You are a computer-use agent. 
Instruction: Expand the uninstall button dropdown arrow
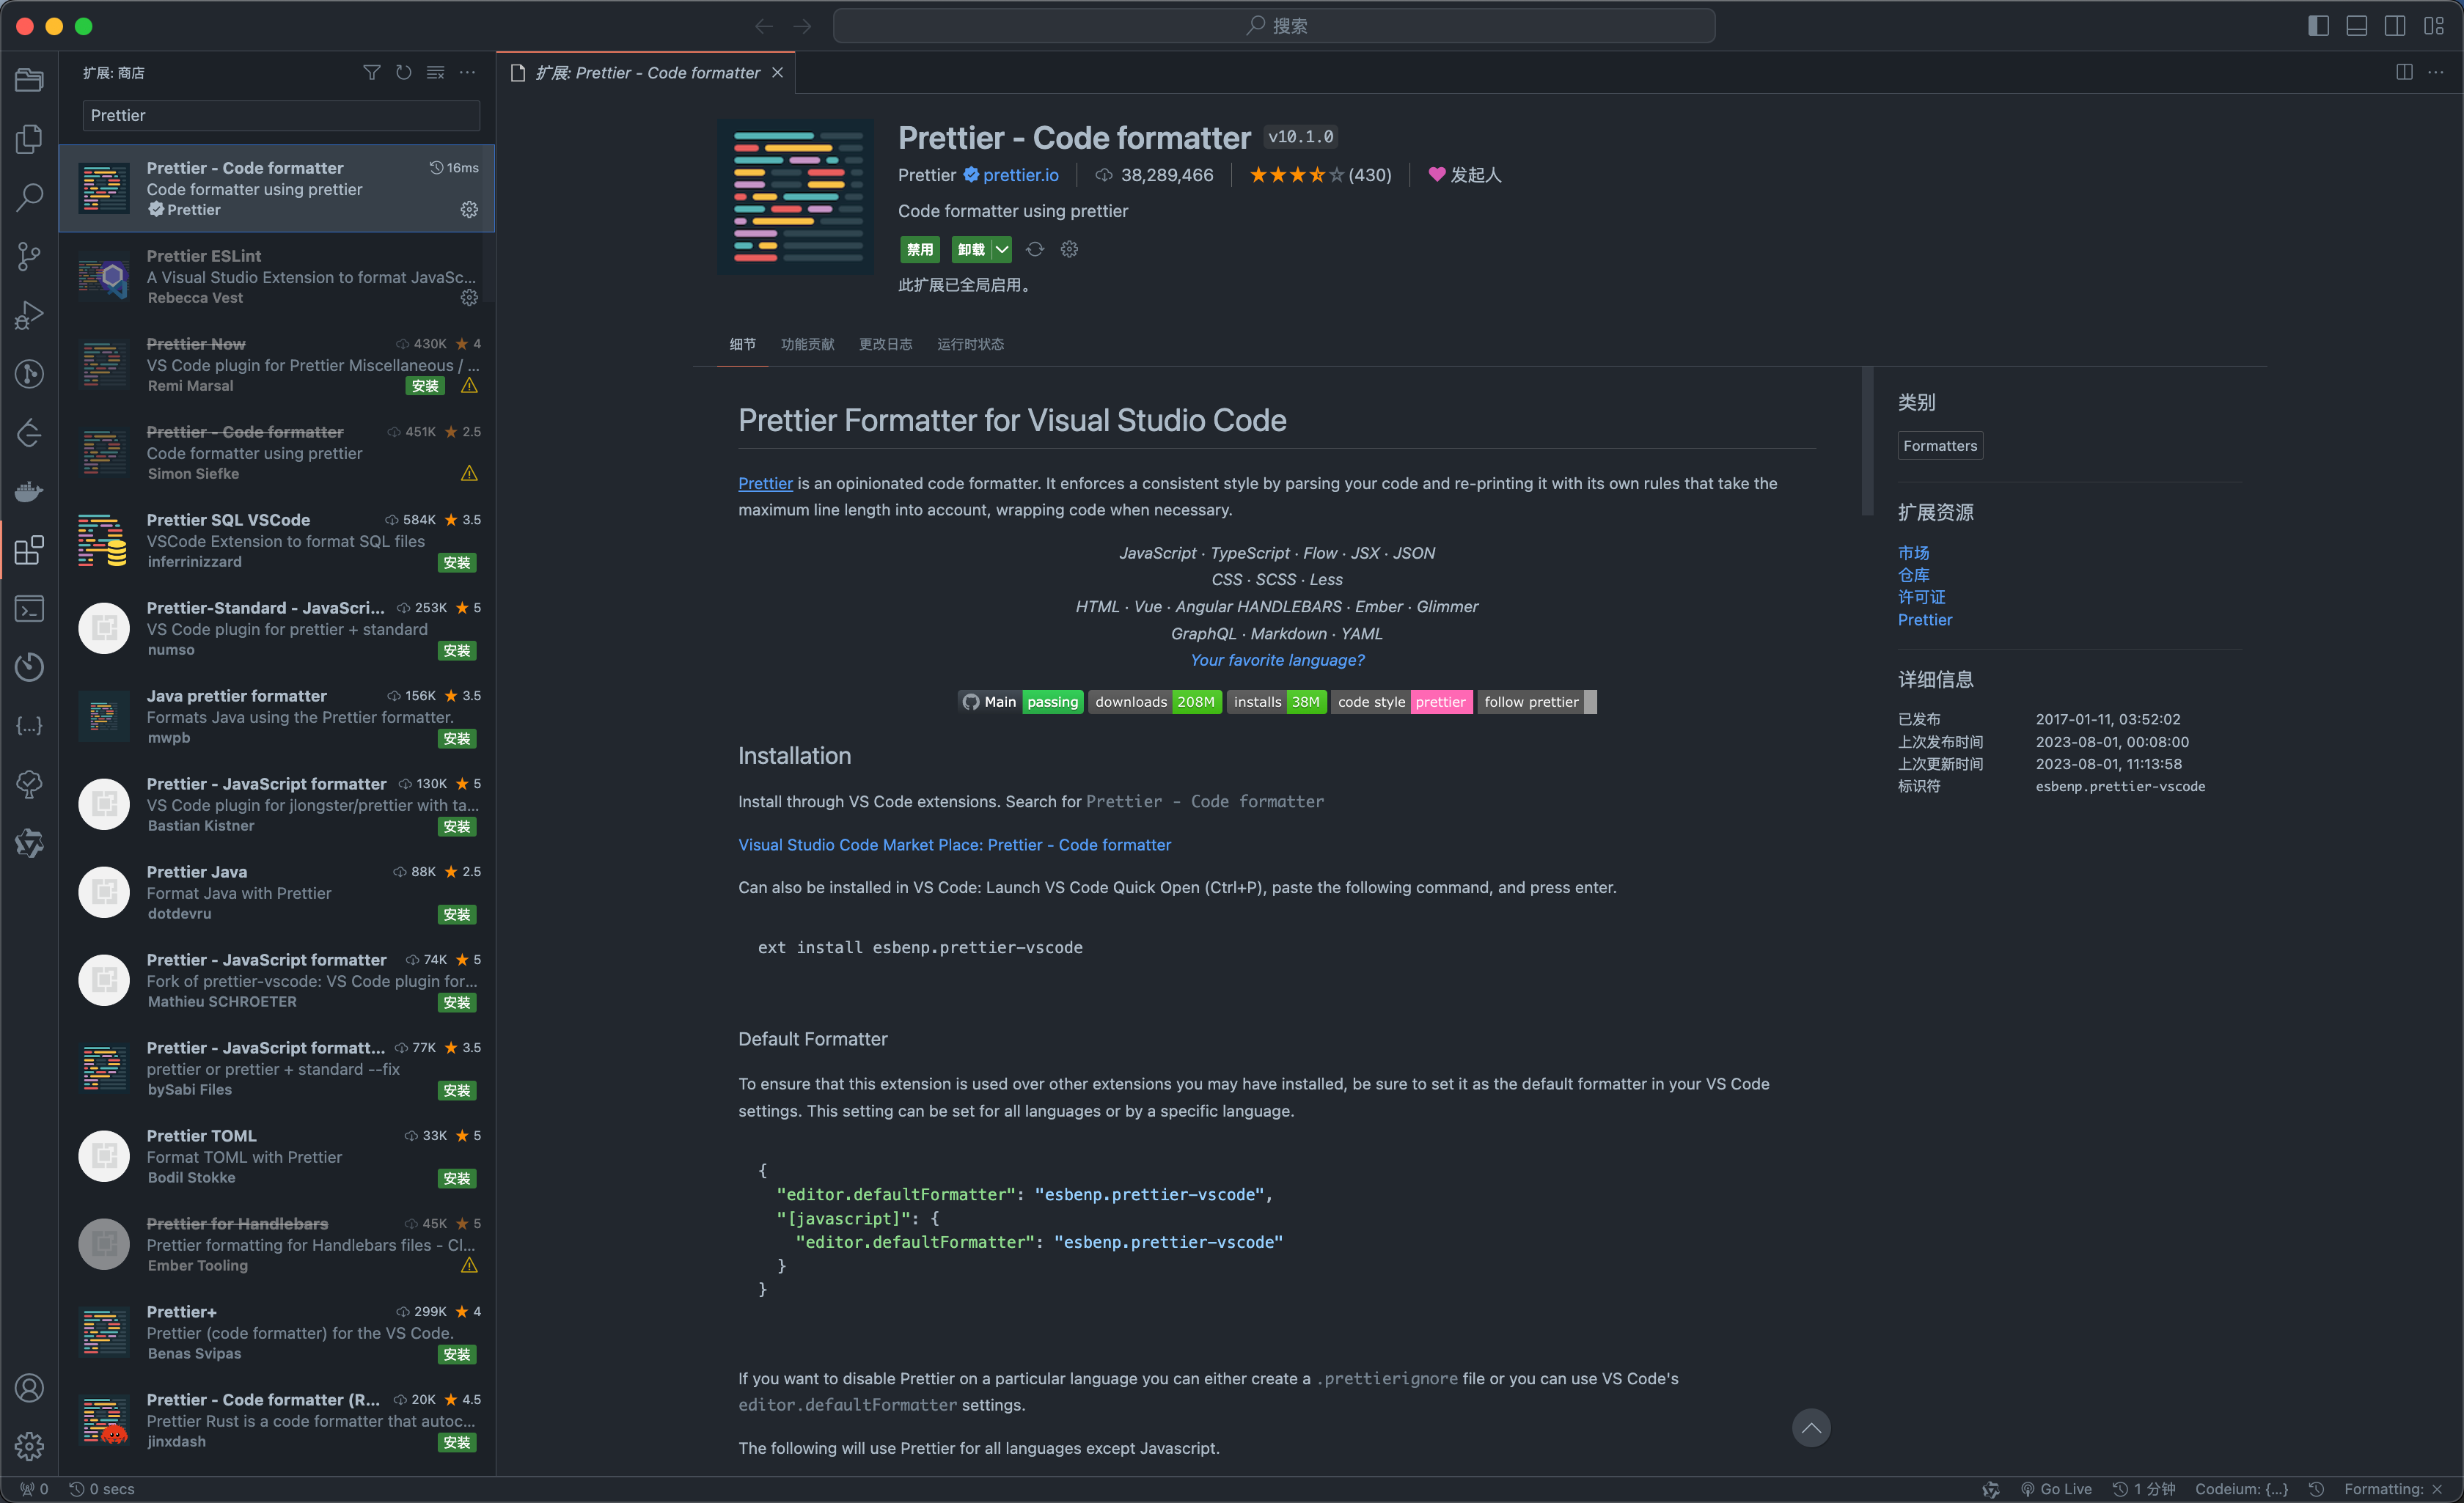[x=1001, y=249]
